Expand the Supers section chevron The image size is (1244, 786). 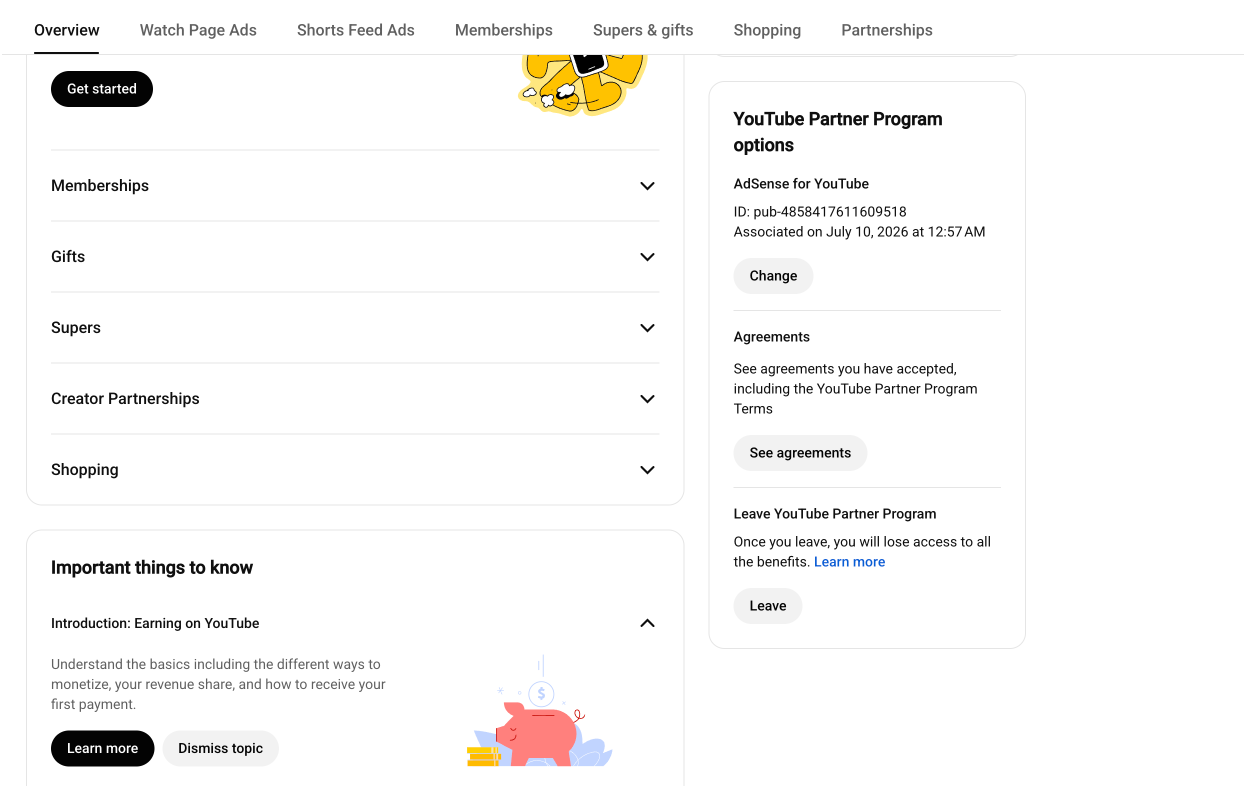point(647,328)
